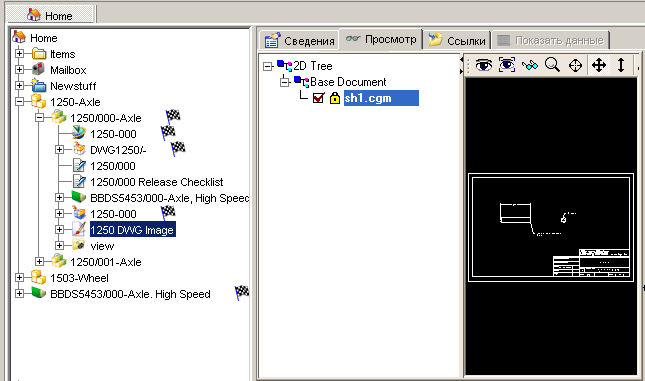Select the crosshair target tool
Viewport: 645px width, 381px height.
575,65
